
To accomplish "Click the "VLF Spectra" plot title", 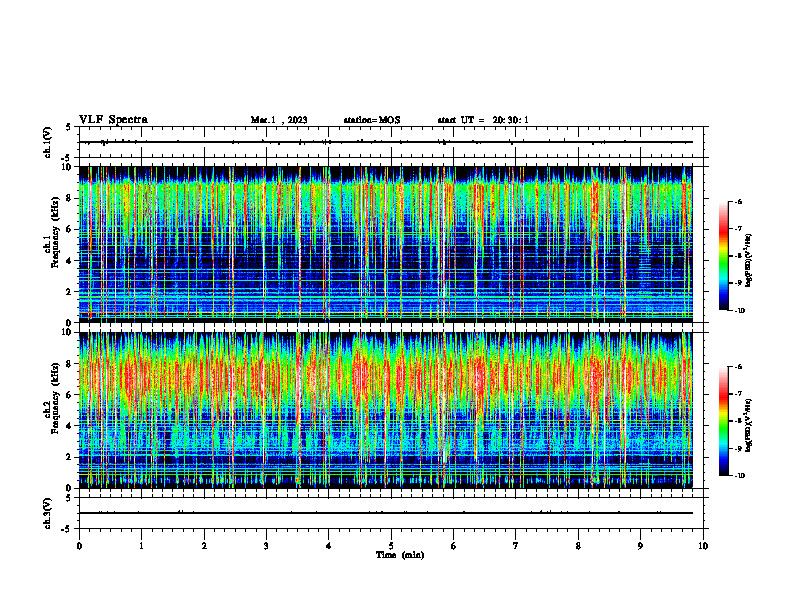I will 113,120.
